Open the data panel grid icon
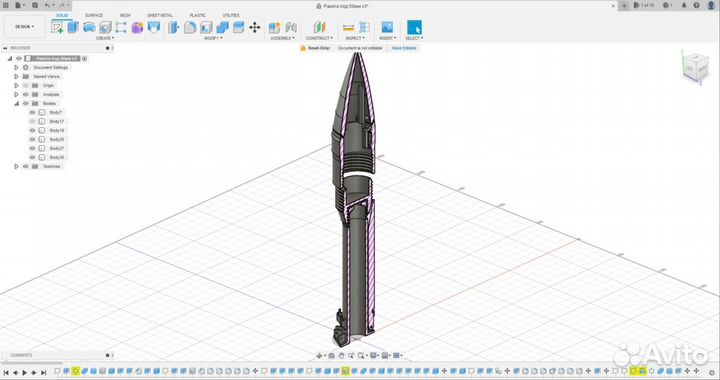Viewport: 720px width, 380px height. click(x=6, y=6)
